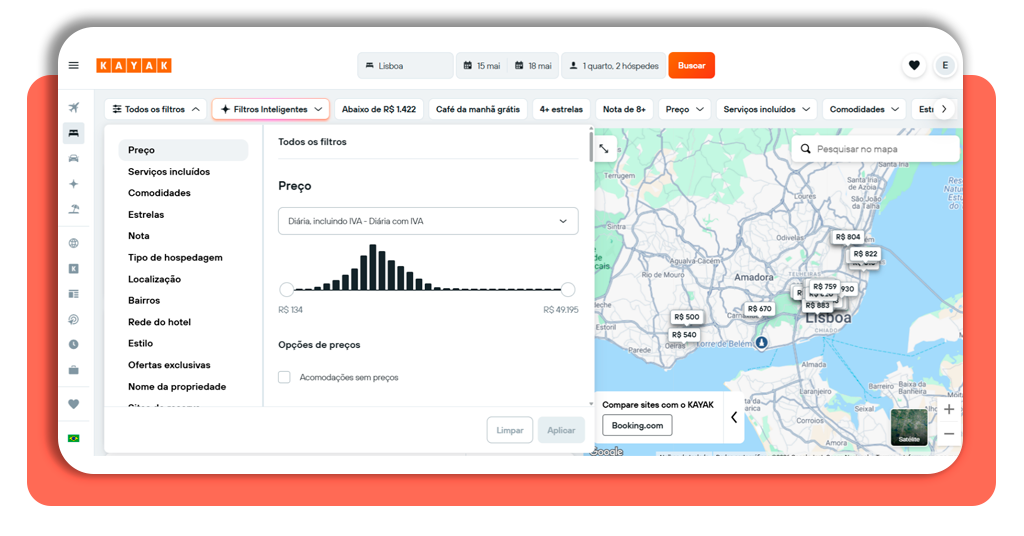Open Trips heart icon in the sidebar
The image size is (1024, 536).
pyautogui.click(x=74, y=403)
